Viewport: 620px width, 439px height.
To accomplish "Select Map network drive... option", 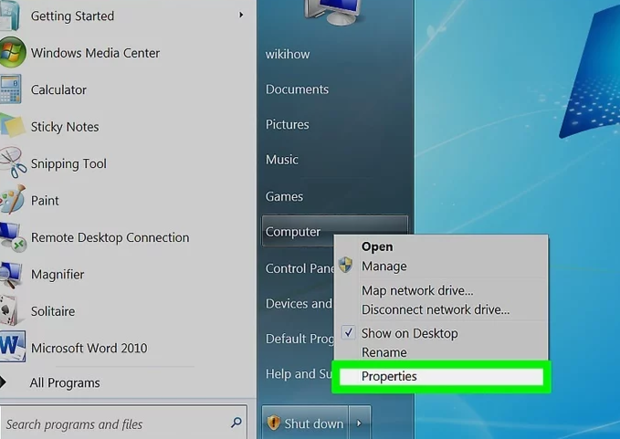I will click(418, 291).
